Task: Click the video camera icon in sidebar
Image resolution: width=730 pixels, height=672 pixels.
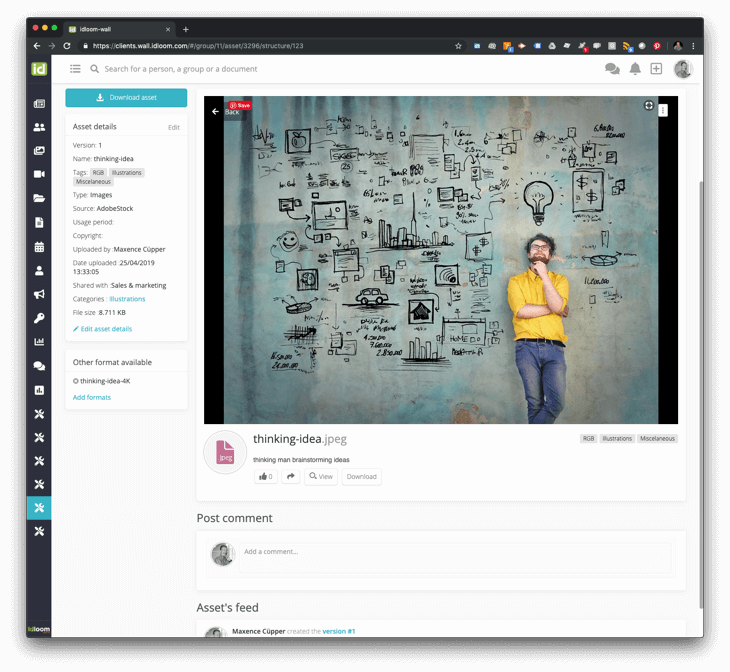Action: 39,174
